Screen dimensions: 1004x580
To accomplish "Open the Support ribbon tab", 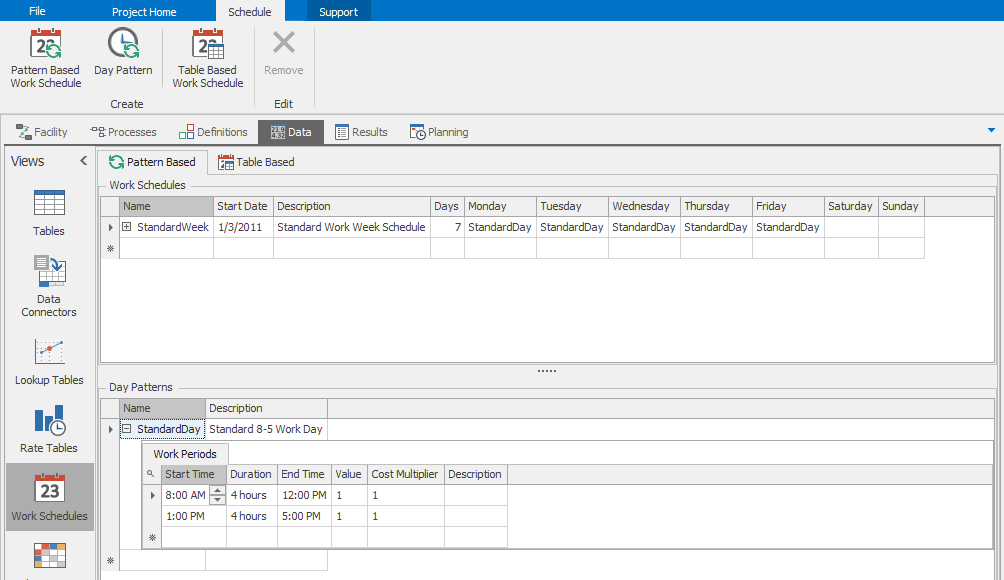I will pos(338,12).
